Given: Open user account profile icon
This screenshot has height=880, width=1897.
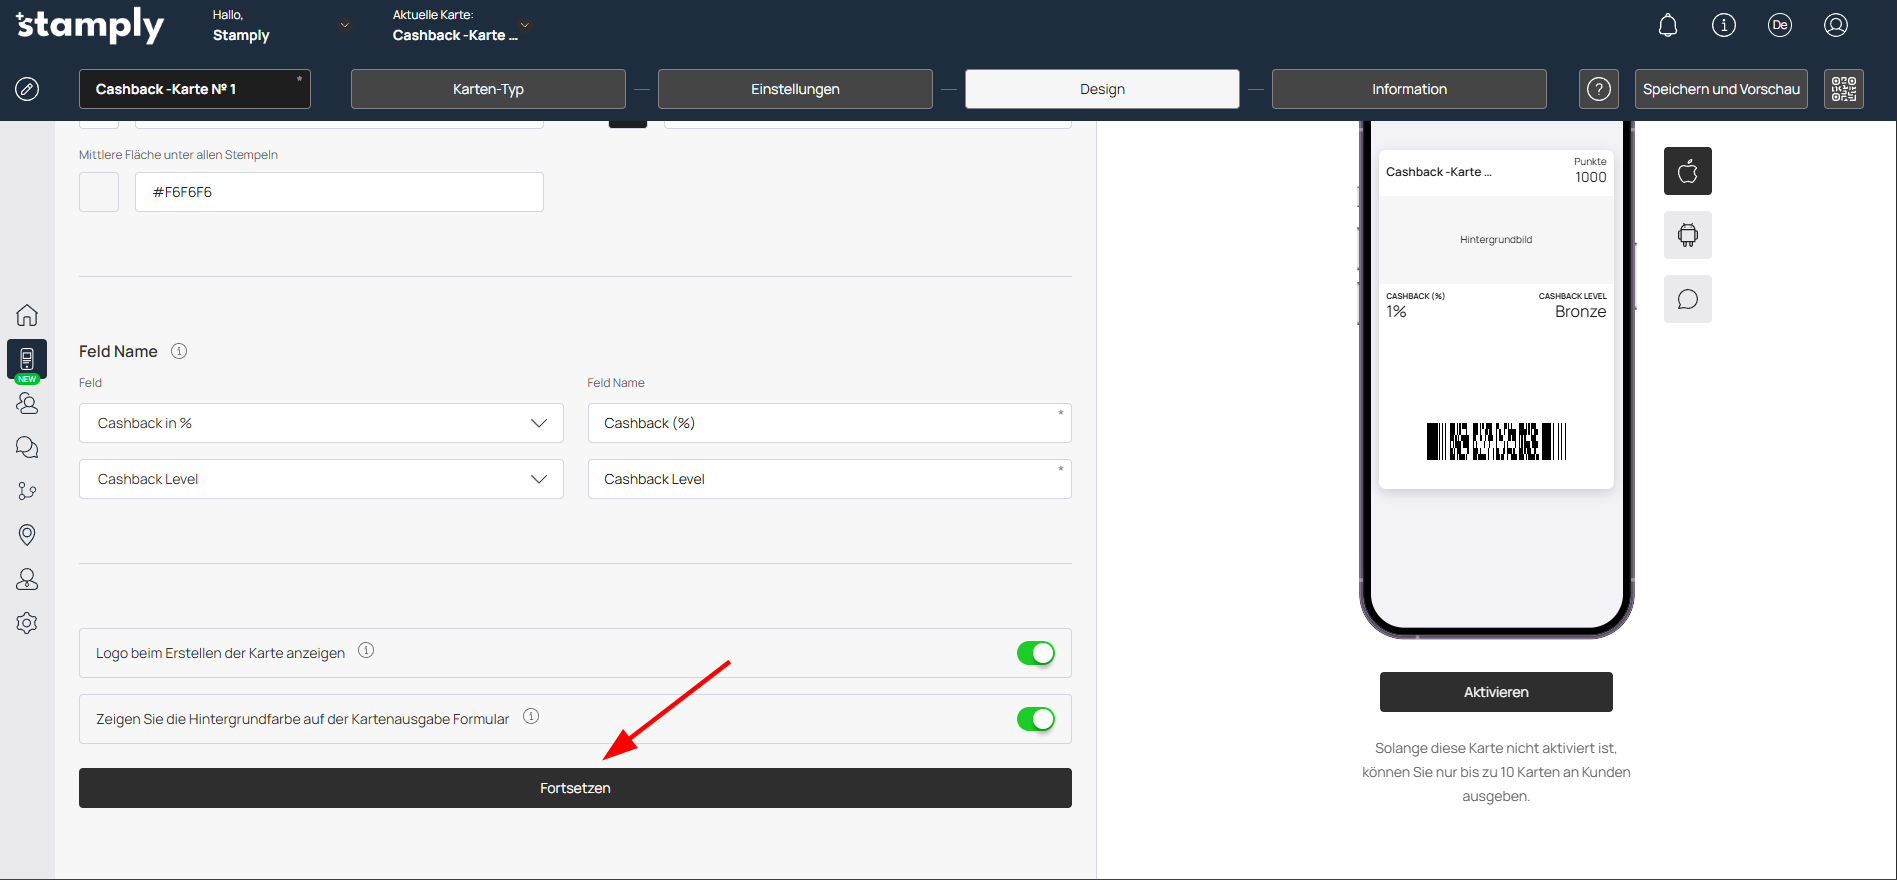Looking at the screenshot, I should pos(1835,26).
